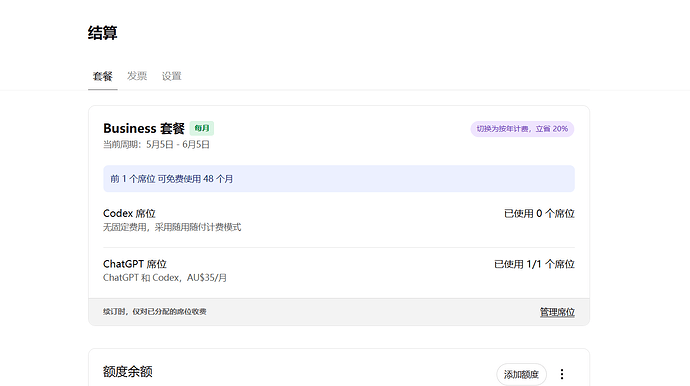Click the 续订时 renewal note text
The image size is (690, 386).
tap(155, 312)
